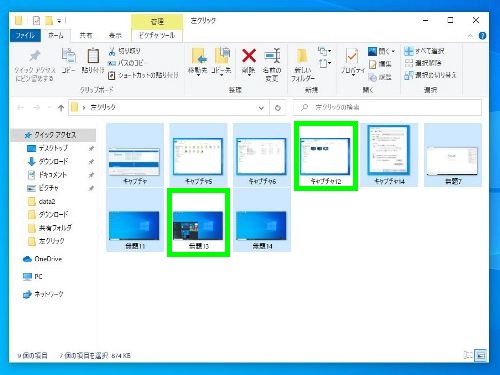Select the 無題7 thumbnail
This screenshot has height=375, width=500.
click(x=453, y=155)
